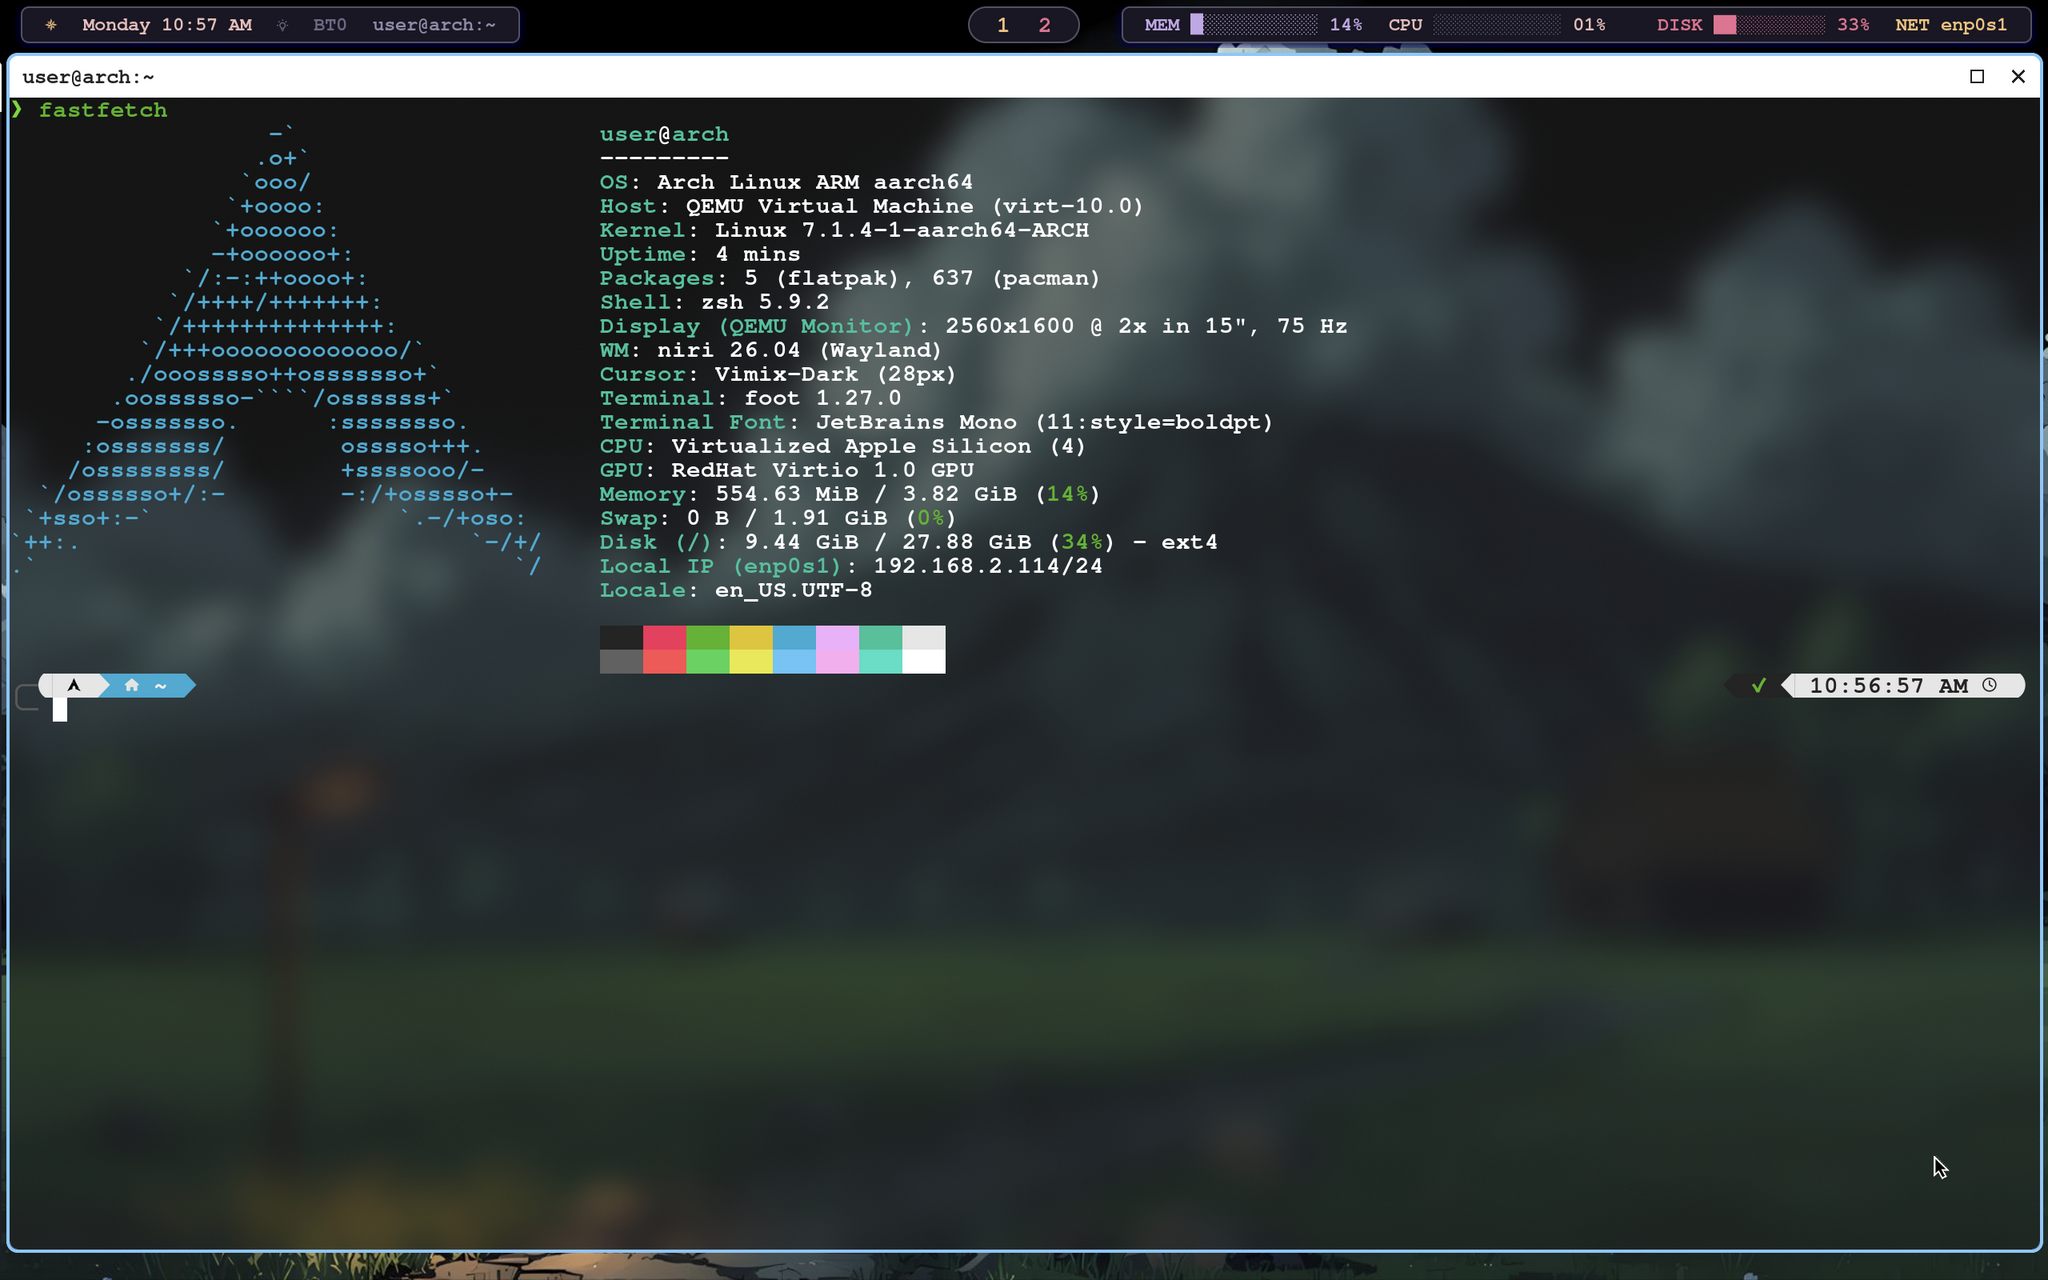The image size is (2048, 1280).
Task: Switch to workspace 2
Action: tap(1045, 25)
